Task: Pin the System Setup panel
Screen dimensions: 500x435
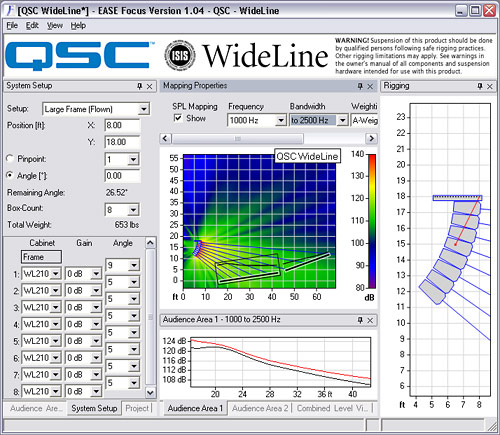Action: pos(140,86)
